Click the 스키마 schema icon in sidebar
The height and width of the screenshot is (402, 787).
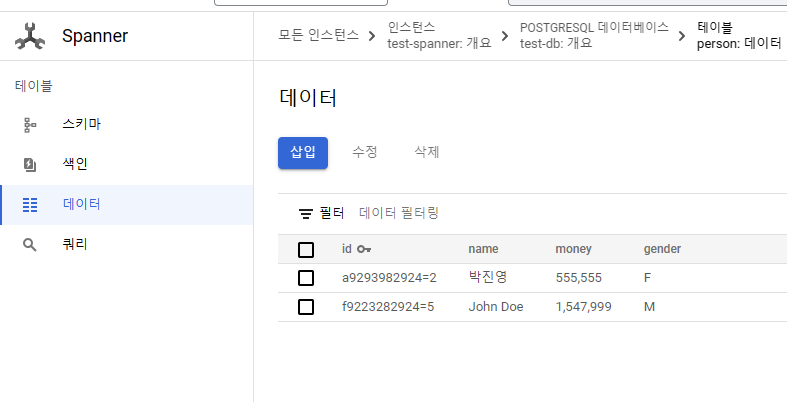[x=30, y=125]
